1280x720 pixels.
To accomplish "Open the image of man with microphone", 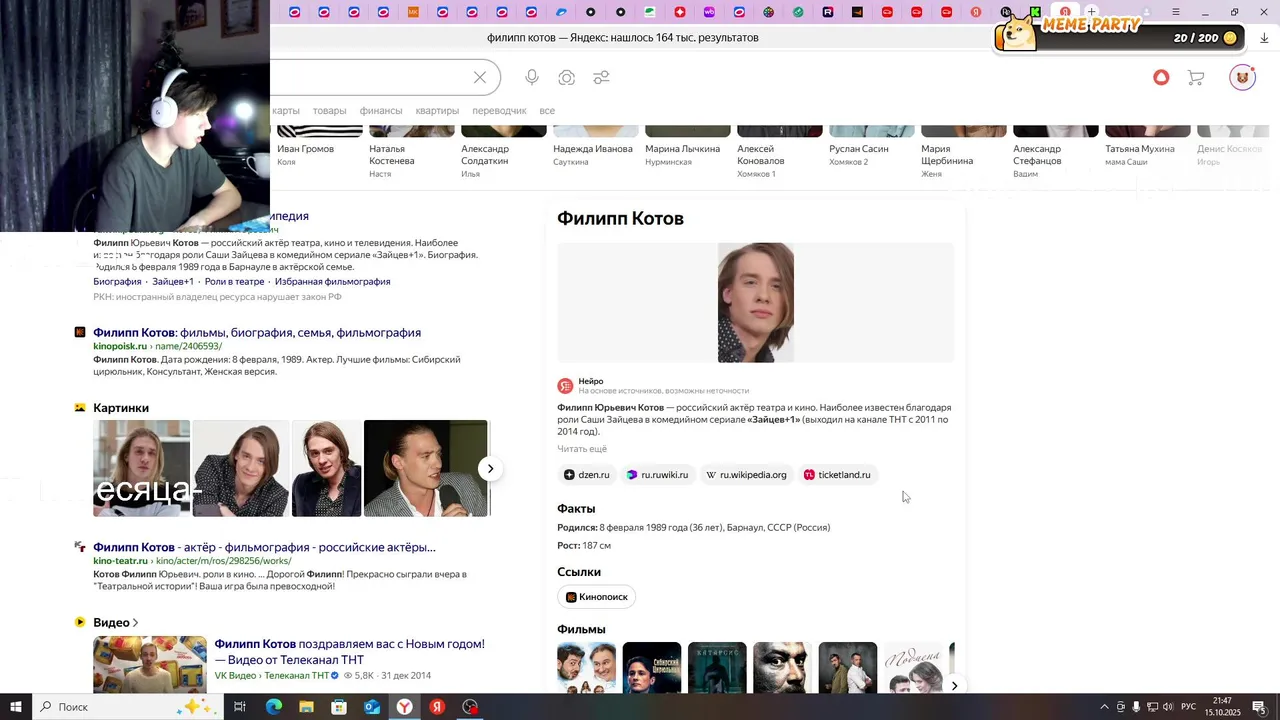I will [x=426, y=468].
